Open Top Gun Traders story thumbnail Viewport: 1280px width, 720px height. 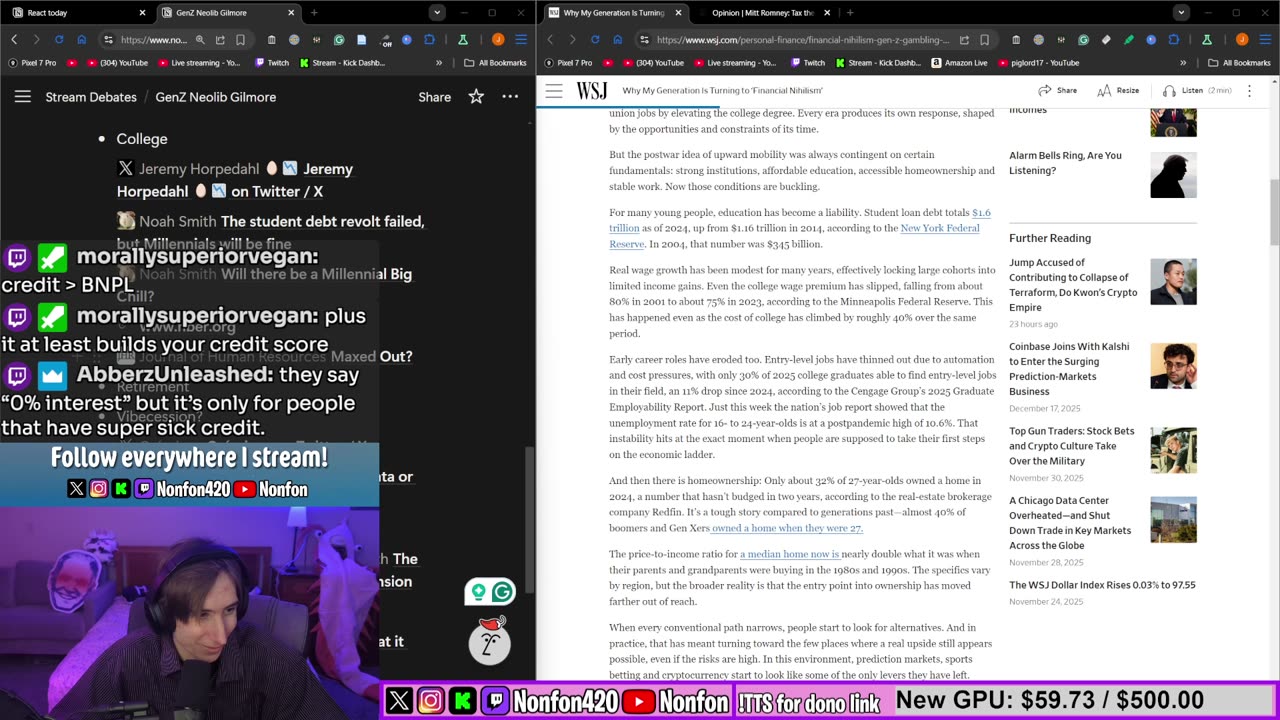tap(1173, 450)
